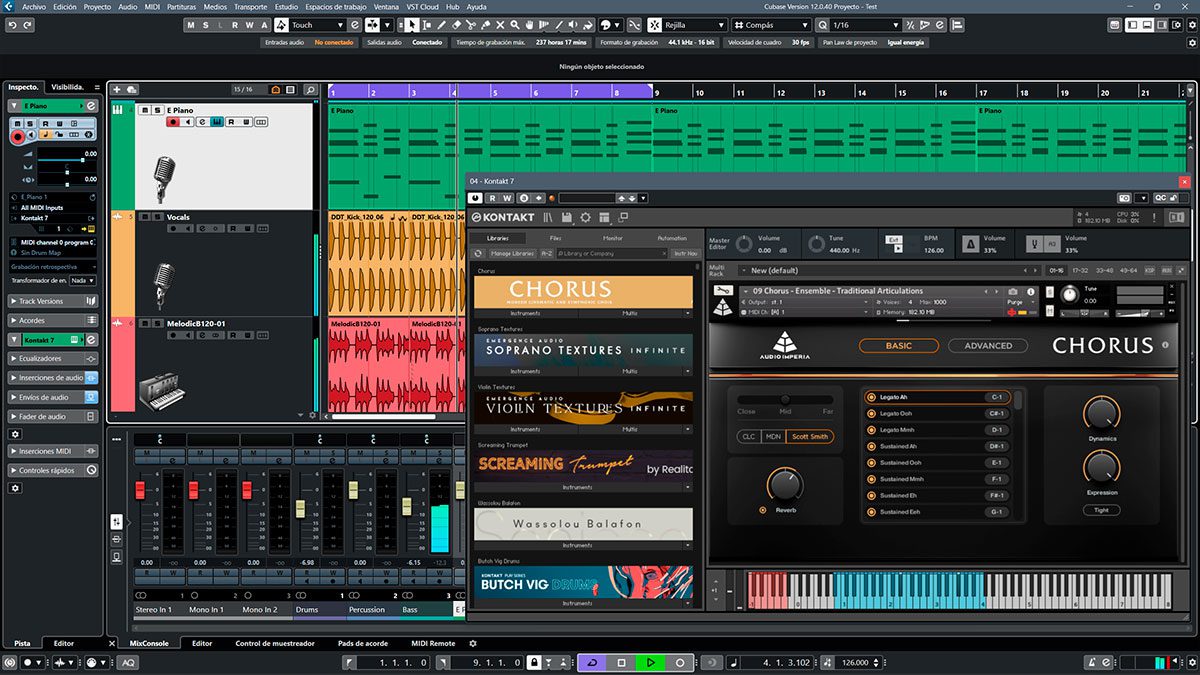Select the Legato Ah articulation radio button

tap(871, 397)
